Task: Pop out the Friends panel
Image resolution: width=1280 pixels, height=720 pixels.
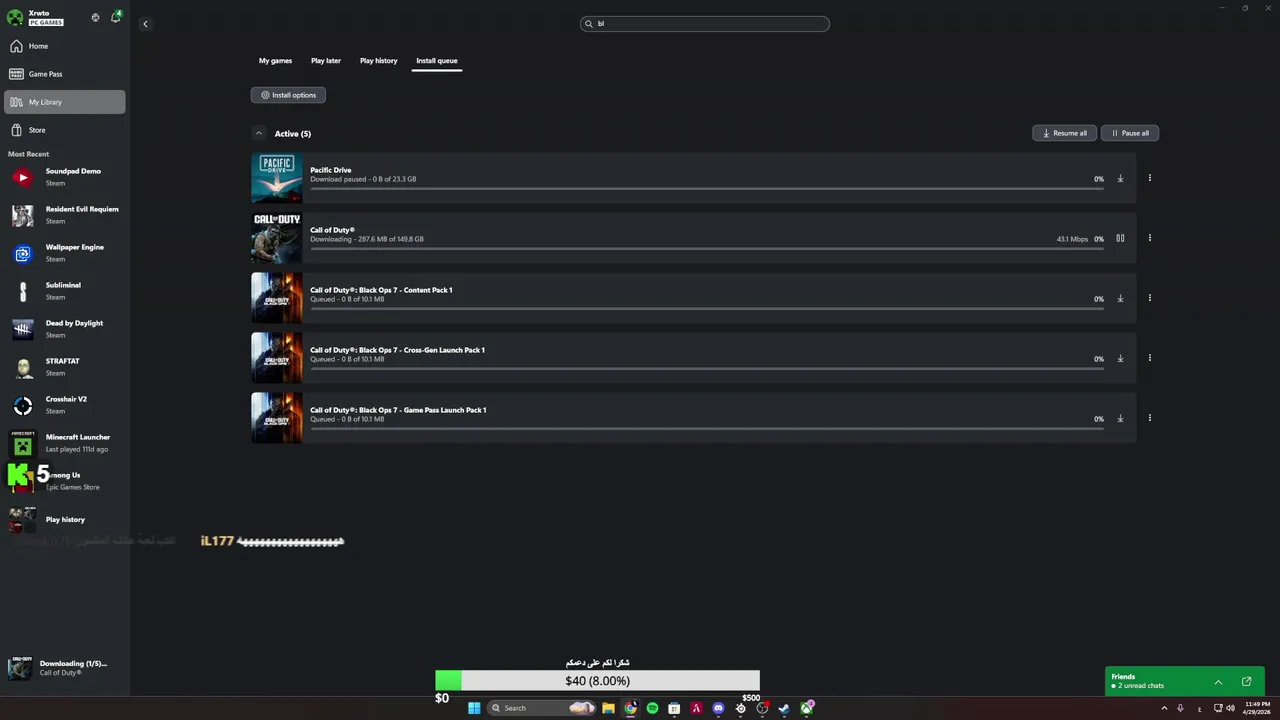Action: [x=1247, y=682]
